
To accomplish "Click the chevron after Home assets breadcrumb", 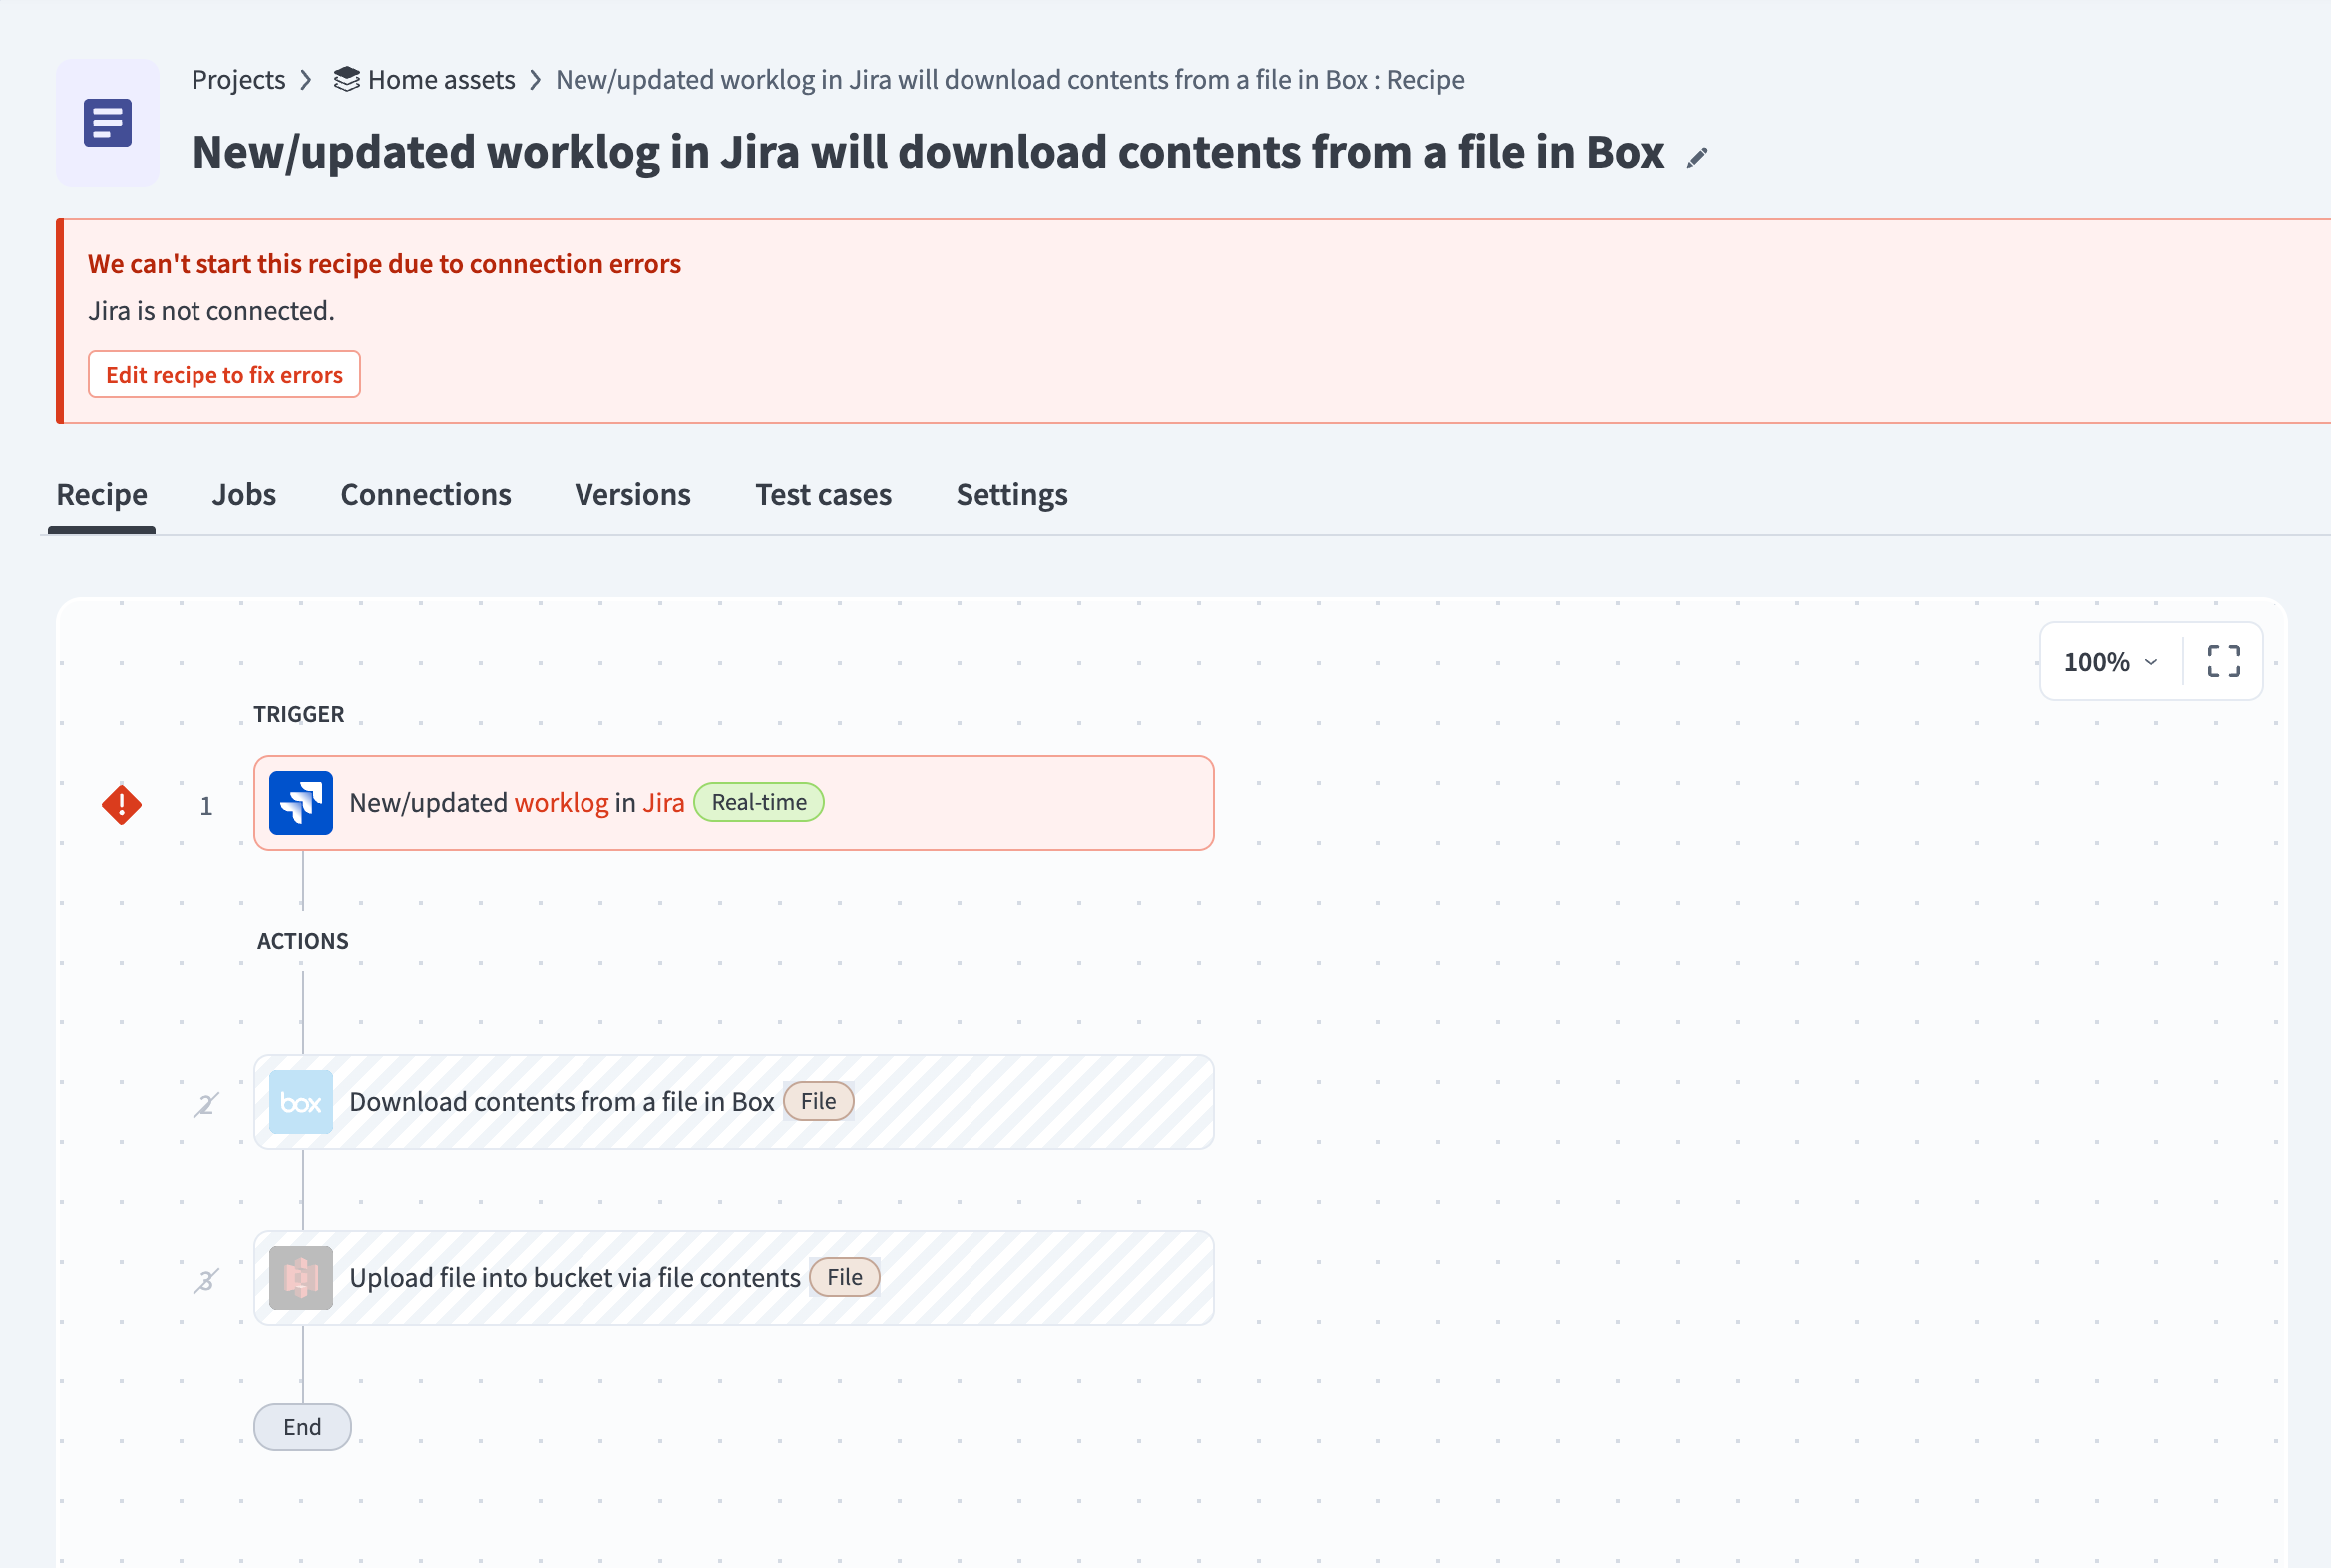I will click(x=535, y=80).
